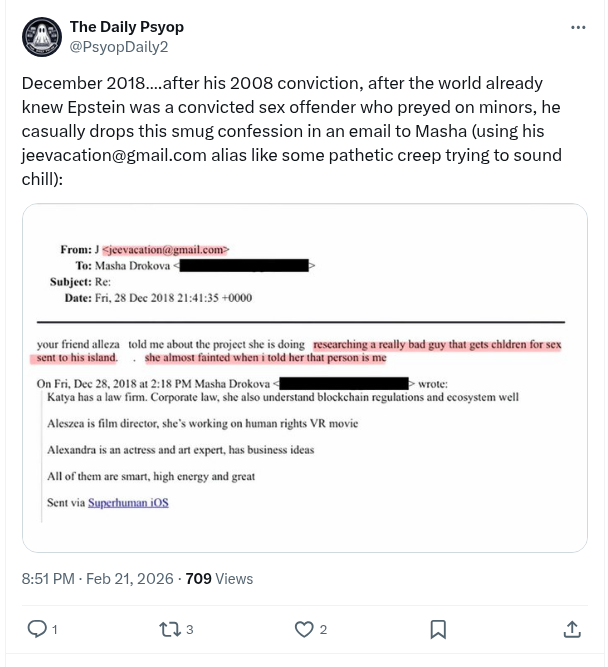The height and width of the screenshot is (667, 608).
Task: Click the reply speech bubble icon
Action: 36,629
